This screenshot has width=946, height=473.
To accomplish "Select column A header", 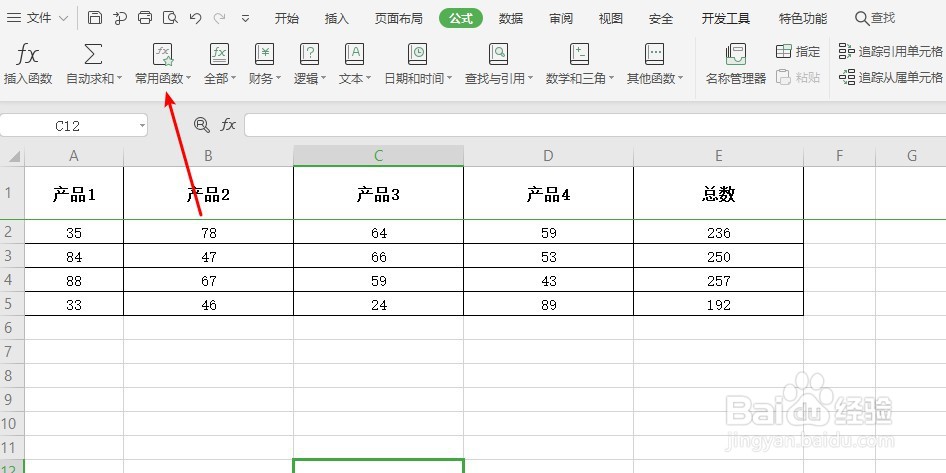I will 74,156.
